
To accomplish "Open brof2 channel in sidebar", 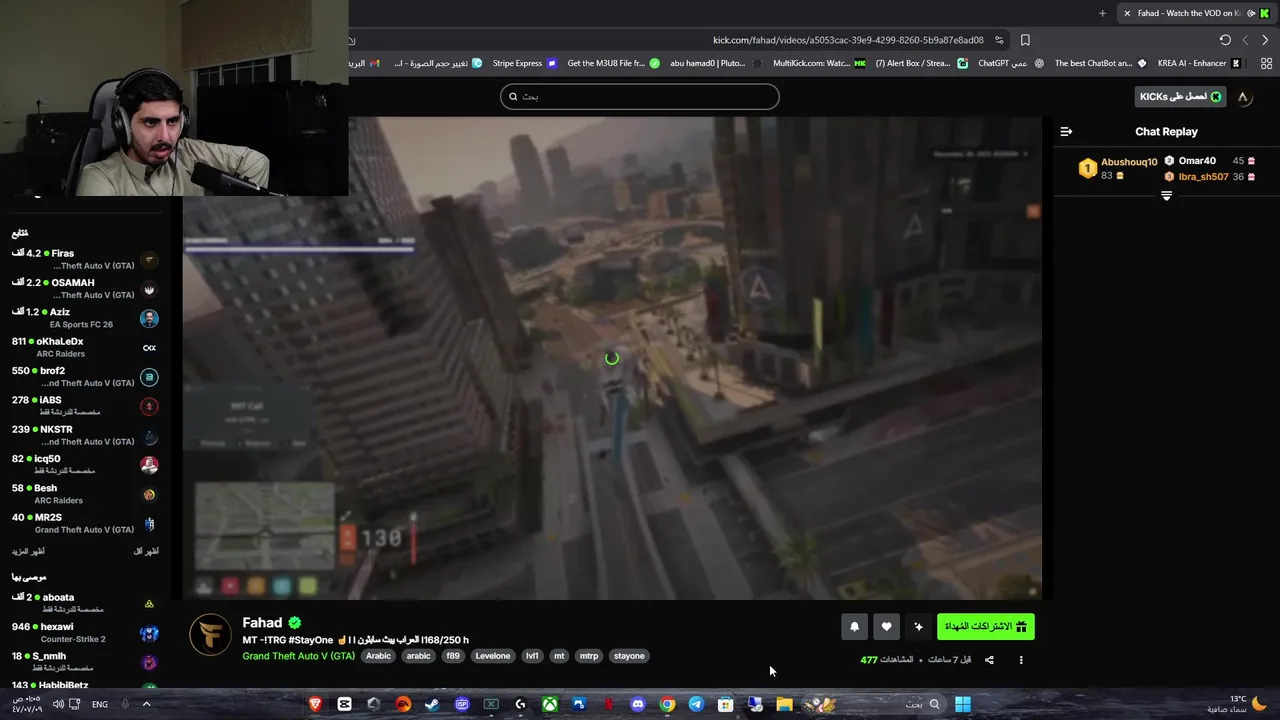I will 85,376.
